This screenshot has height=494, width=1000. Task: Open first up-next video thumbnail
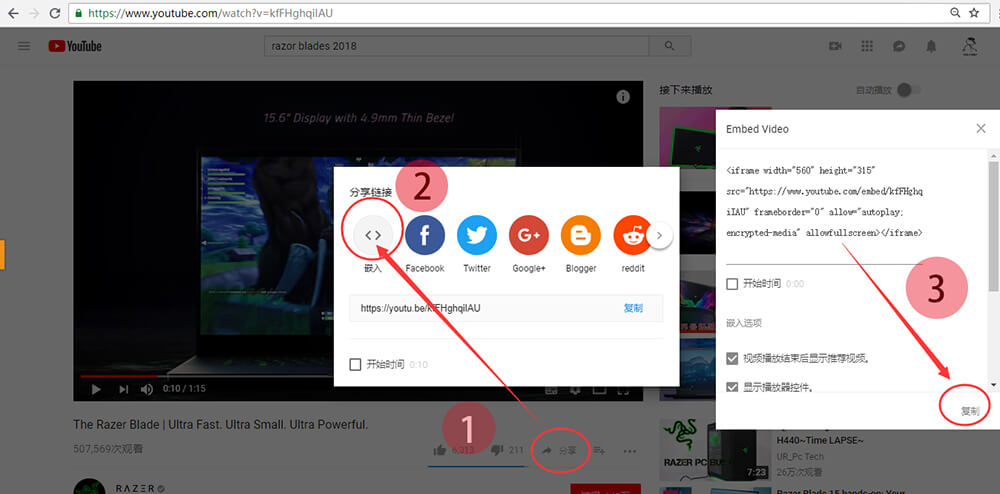[688, 138]
